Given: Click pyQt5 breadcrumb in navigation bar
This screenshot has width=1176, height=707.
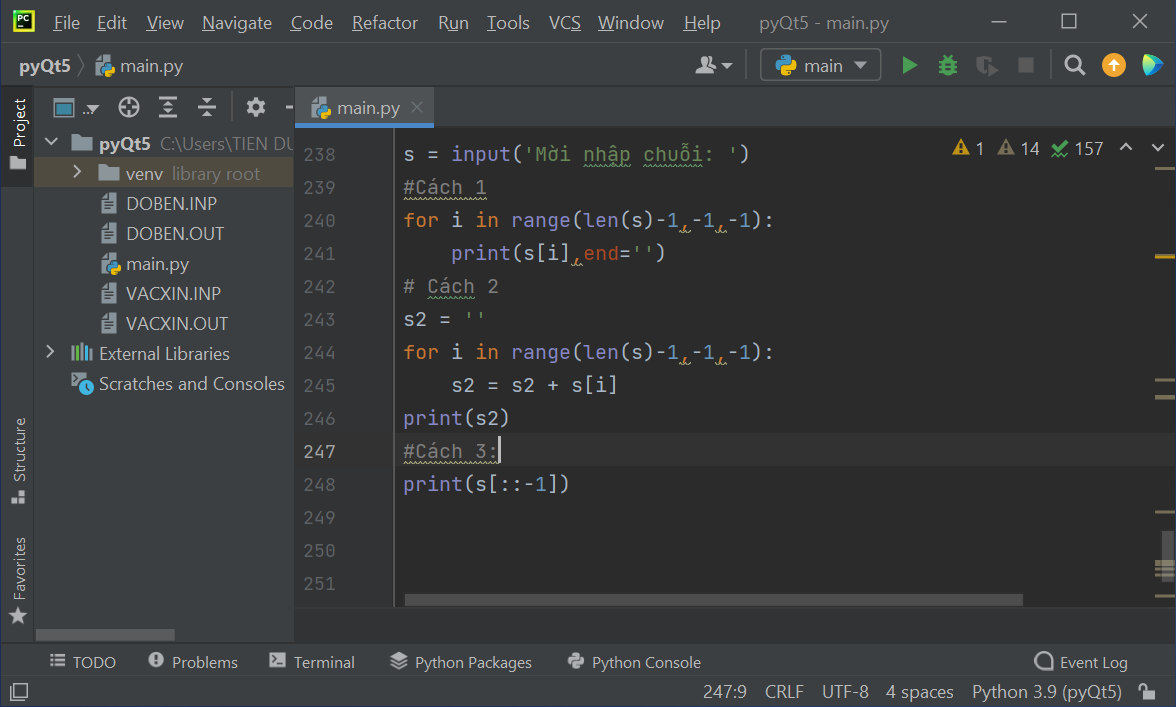Looking at the screenshot, I should [x=44, y=66].
